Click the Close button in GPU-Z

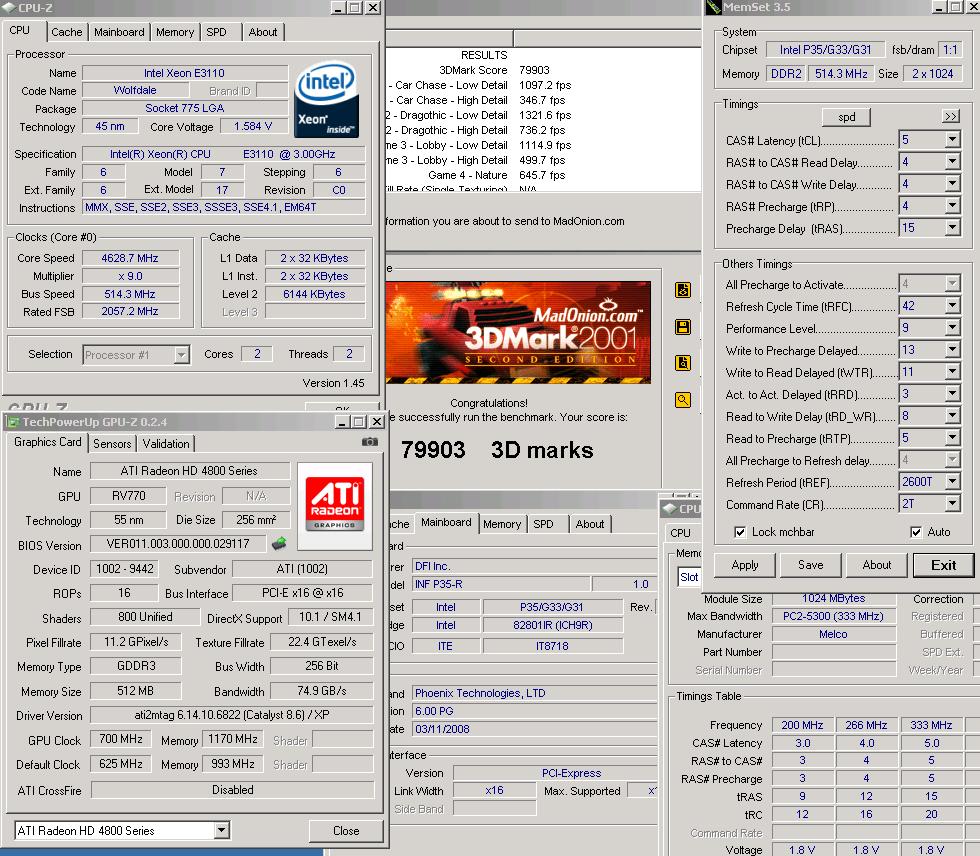point(346,830)
